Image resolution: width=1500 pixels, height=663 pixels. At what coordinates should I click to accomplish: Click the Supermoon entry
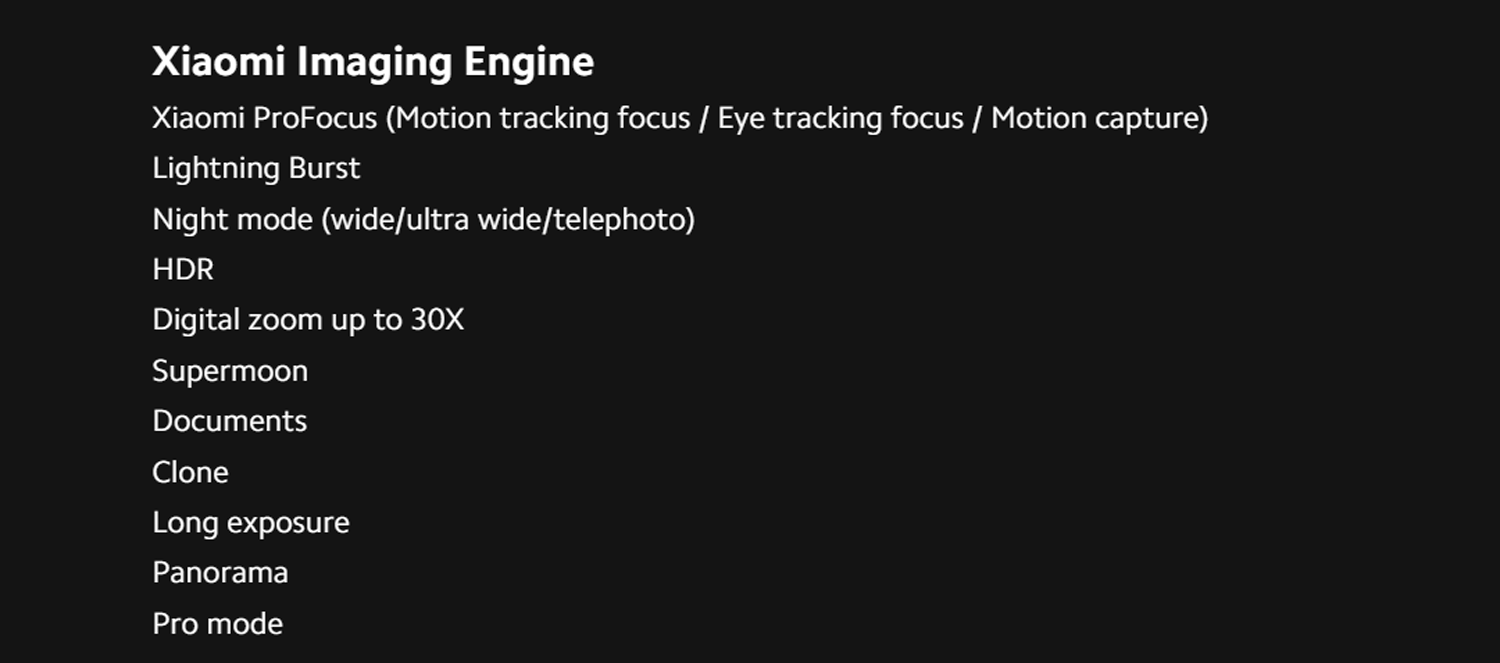point(230,371)
